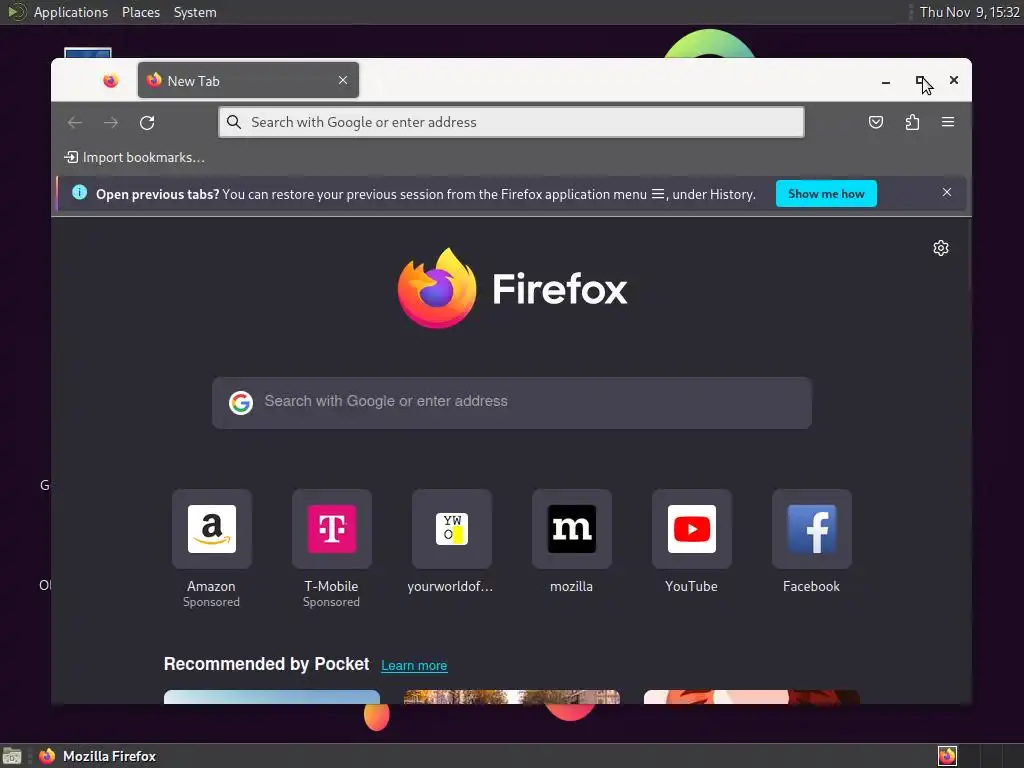1024x768 pixels.
Task: Go forward using the forward arrow
Action: tap(111, 122)
